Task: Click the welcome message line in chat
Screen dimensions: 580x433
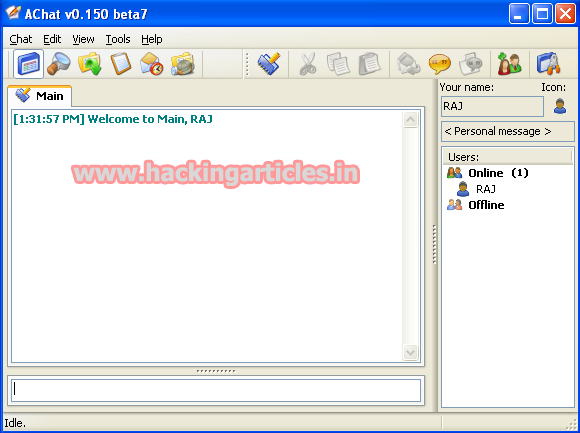Action: pyautogui.click(x=113, y=119)
